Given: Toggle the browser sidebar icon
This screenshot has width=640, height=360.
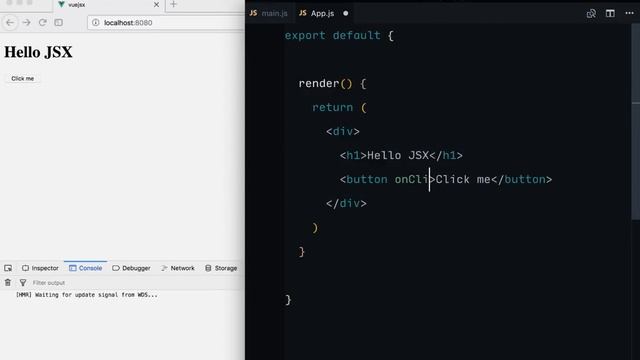Looking at the screenshot, I should click(58, 22).
